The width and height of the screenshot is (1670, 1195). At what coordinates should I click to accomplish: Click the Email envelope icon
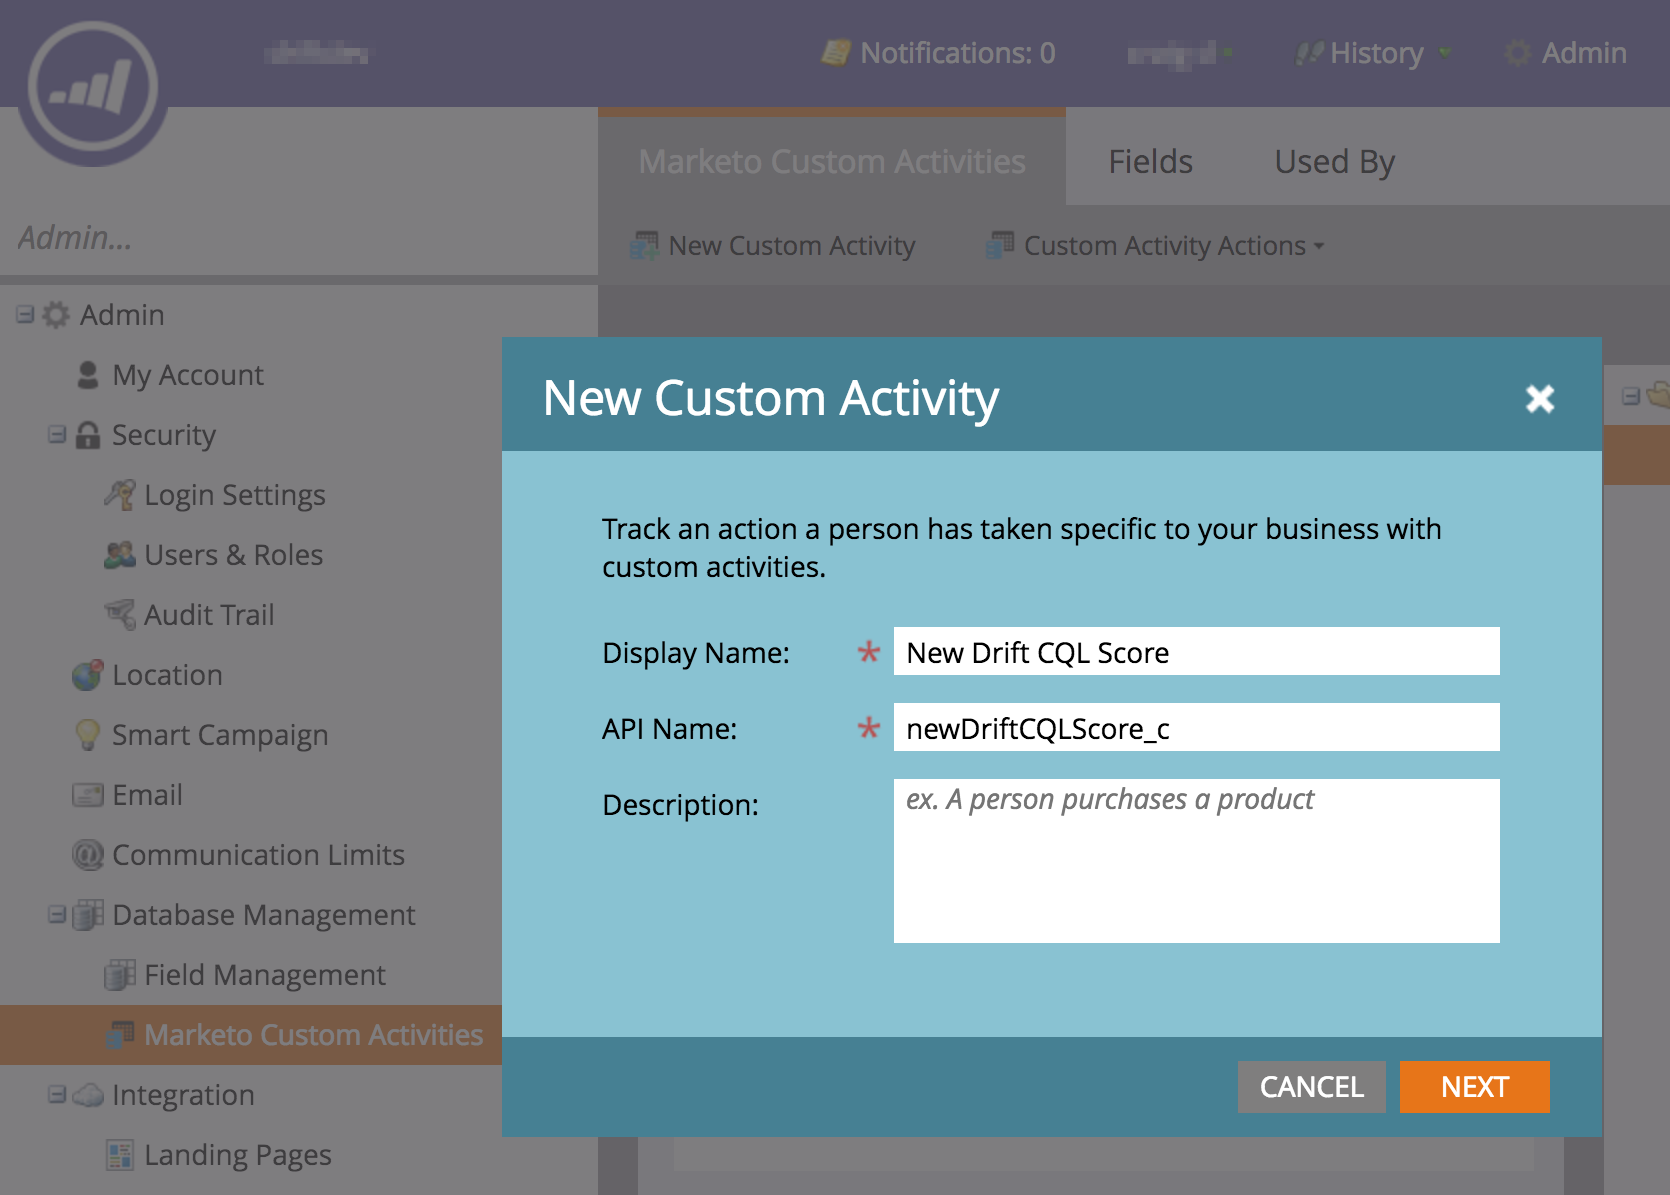88,795
